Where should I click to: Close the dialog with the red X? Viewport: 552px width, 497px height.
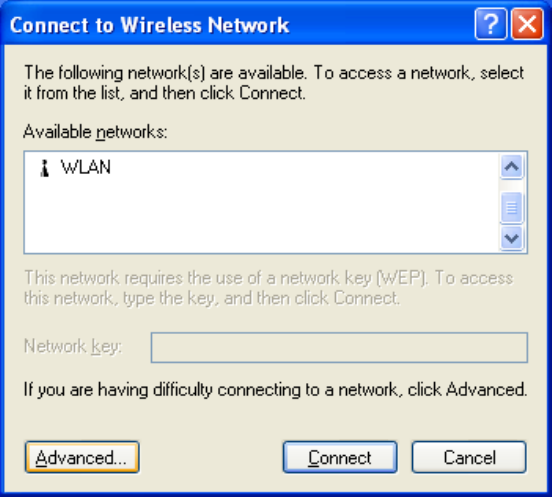click(527, 24)
